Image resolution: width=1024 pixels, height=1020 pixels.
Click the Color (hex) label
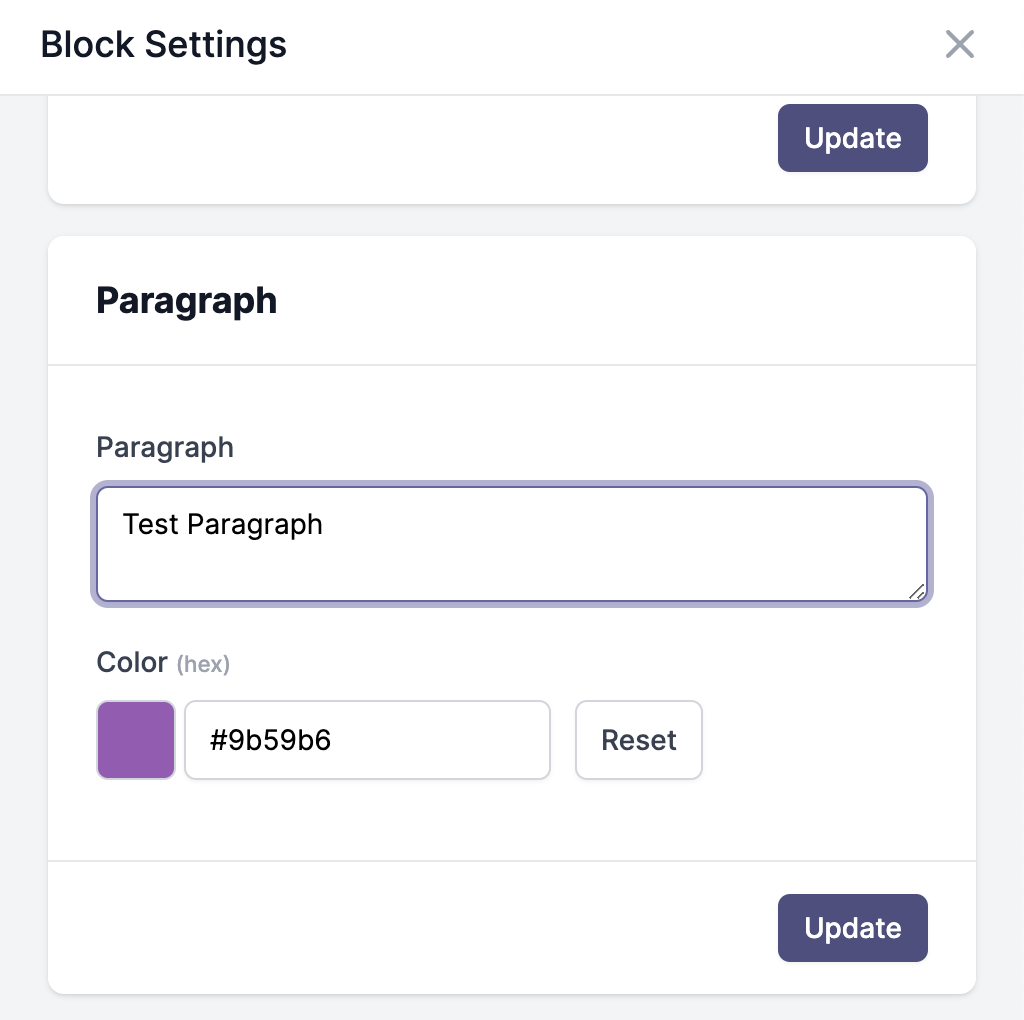click(x=131, y=662)
